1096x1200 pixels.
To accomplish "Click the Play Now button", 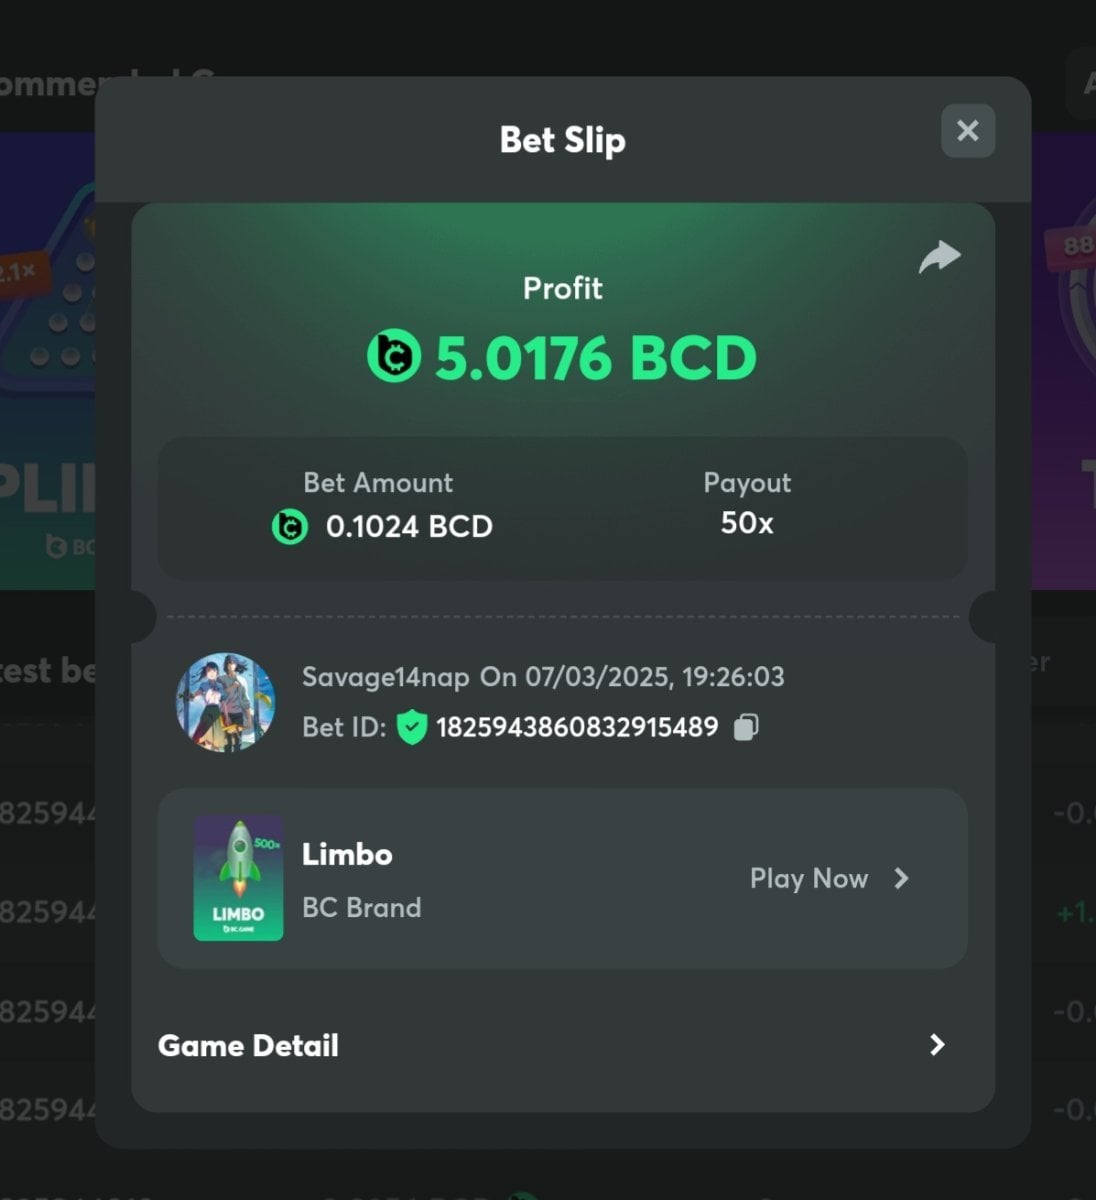I will coord(829,878).
